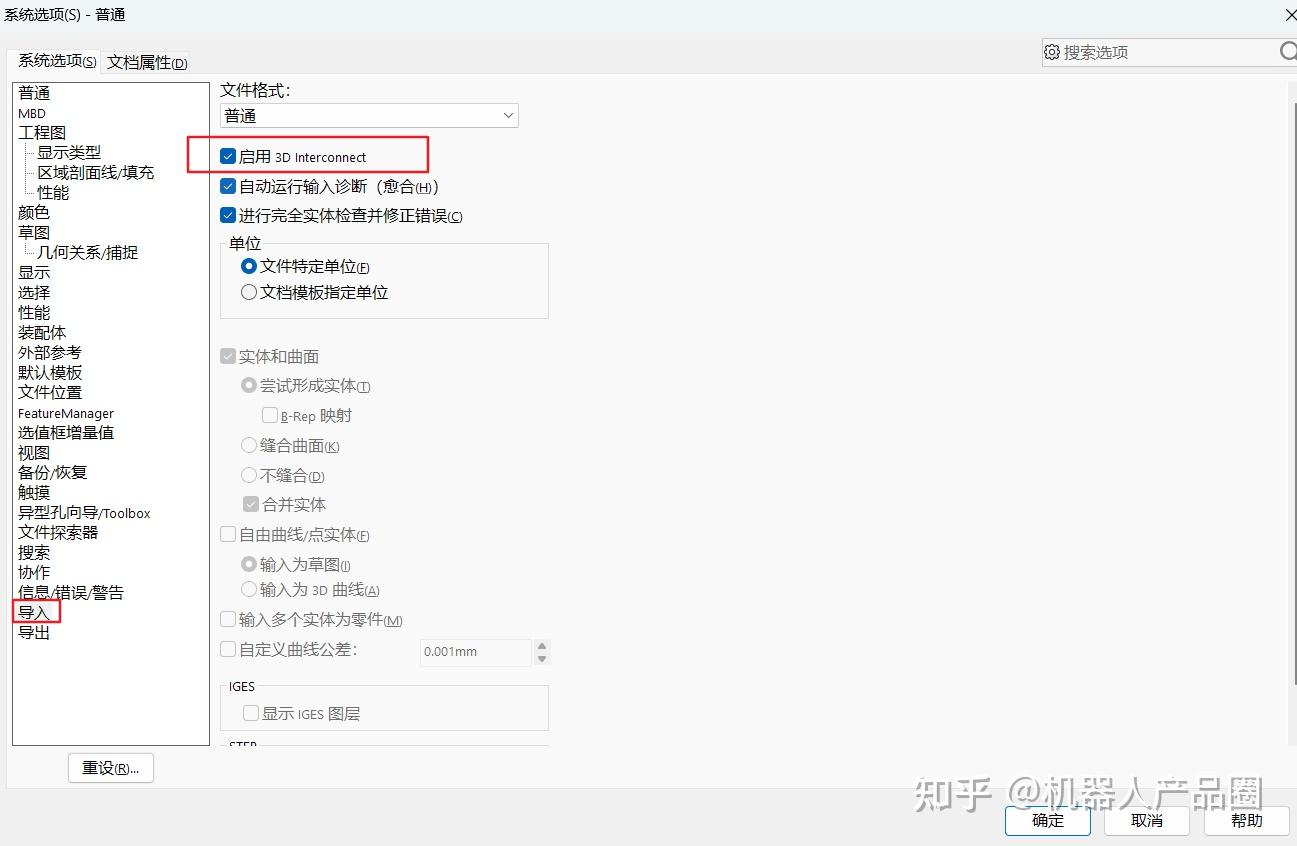
Task: Disable the 启用 3D Interconnect checkbox
Action: click(228, 156)
